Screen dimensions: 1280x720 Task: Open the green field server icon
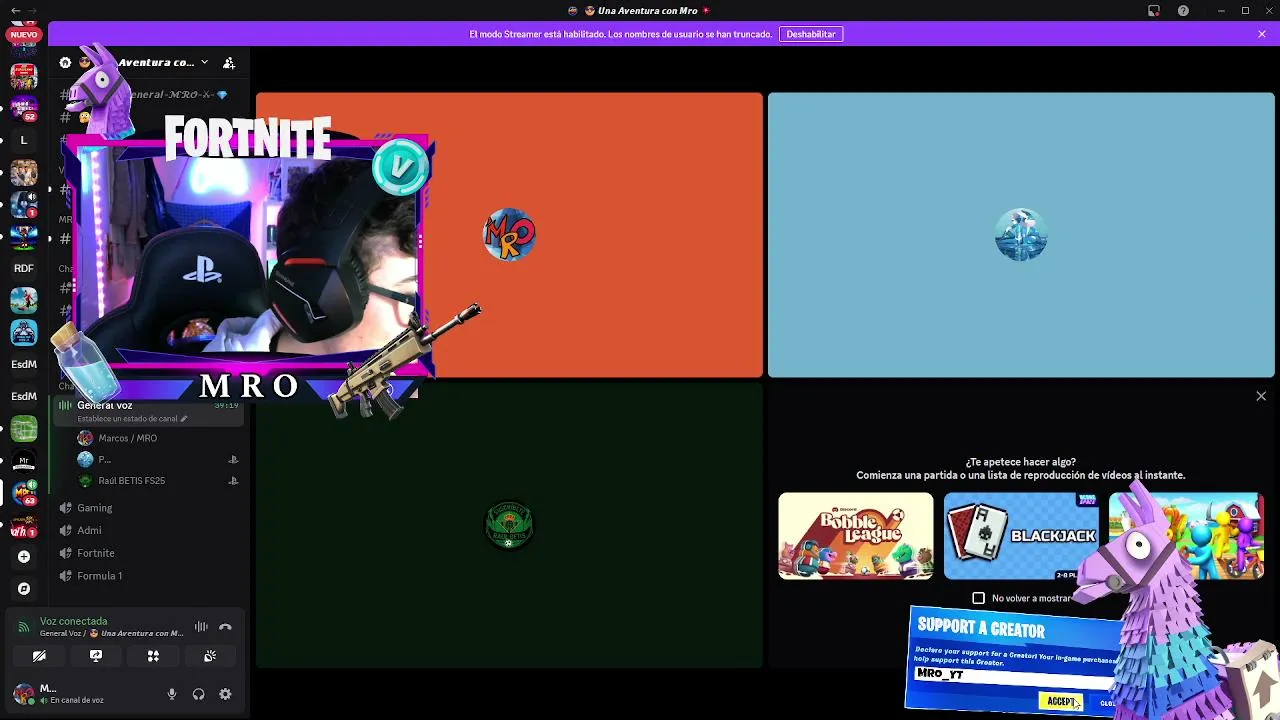tap(24, 428)
